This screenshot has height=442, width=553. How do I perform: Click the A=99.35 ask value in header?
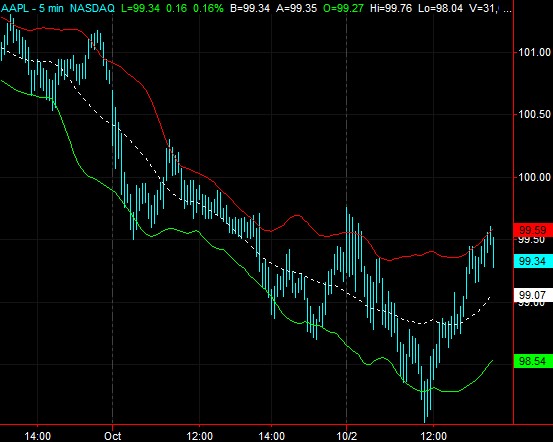tap(296, 8)
